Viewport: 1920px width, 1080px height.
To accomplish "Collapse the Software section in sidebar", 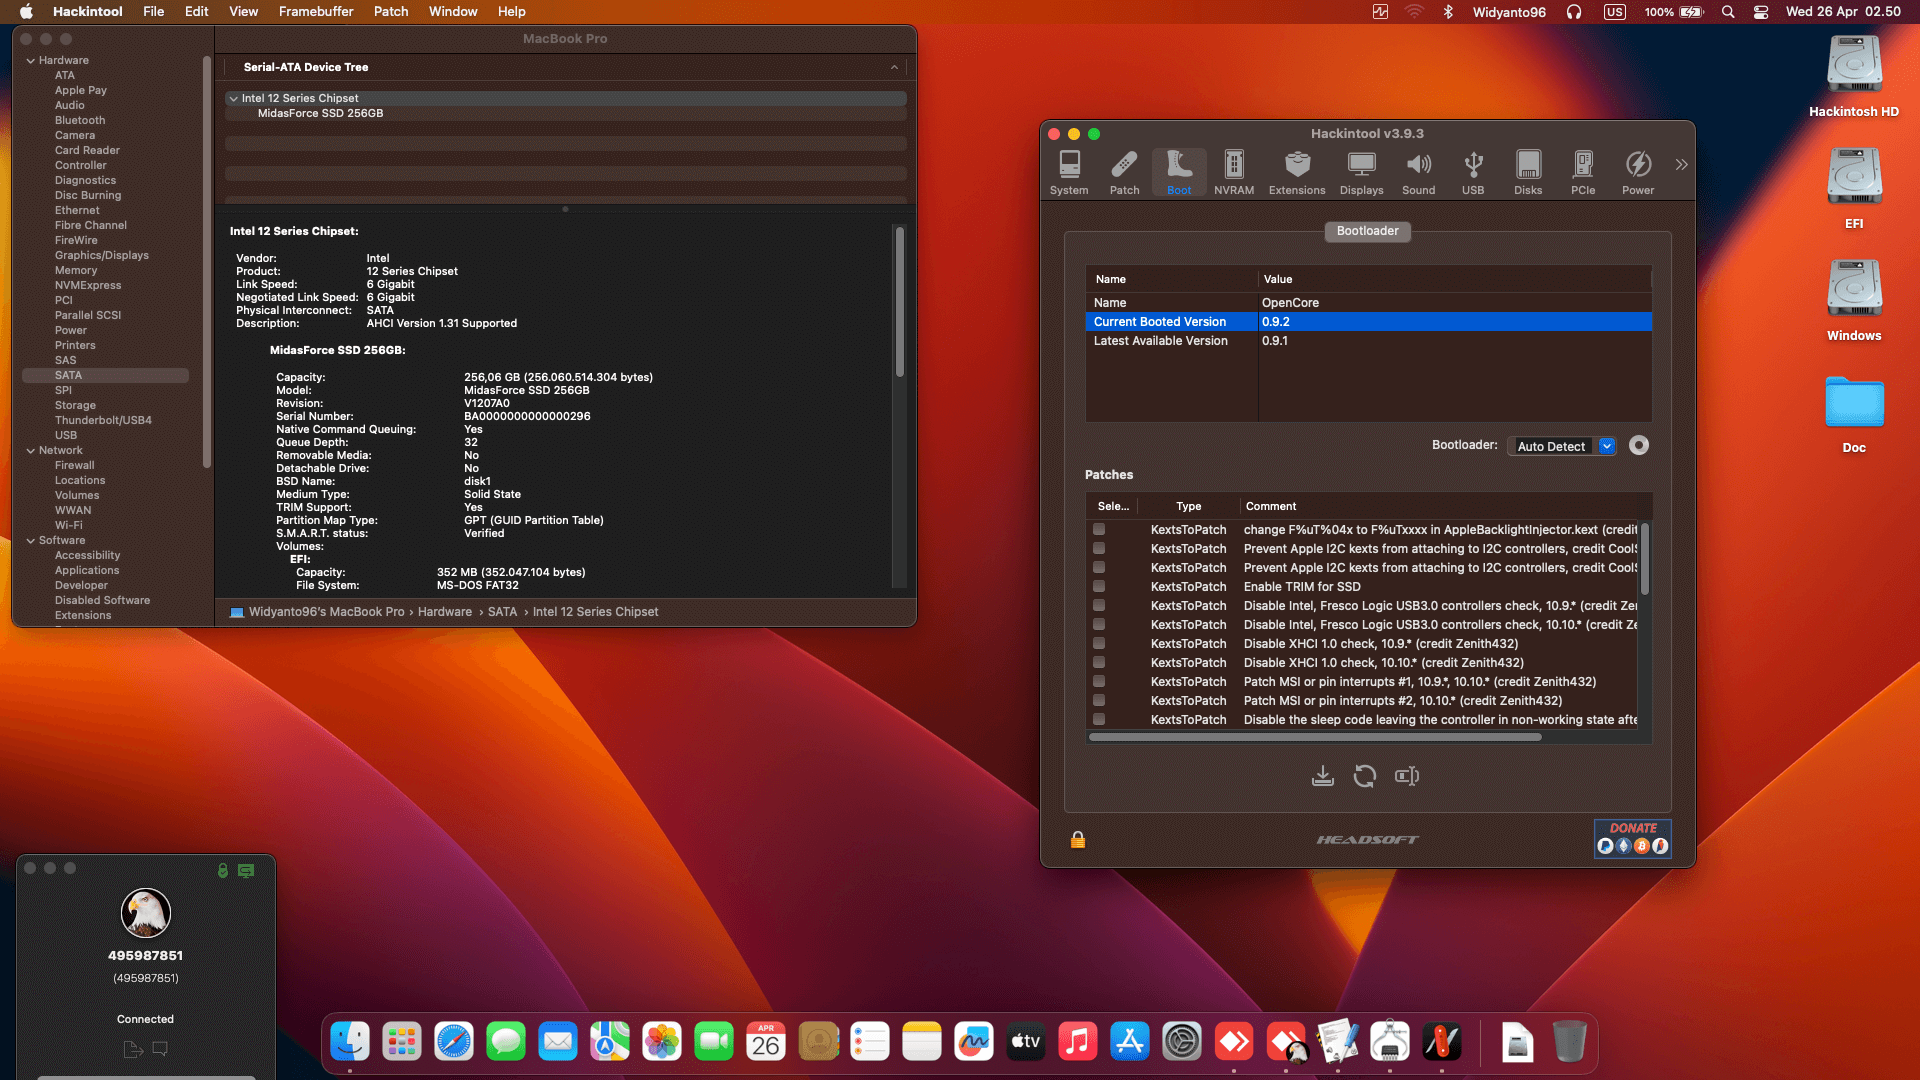I will point(30,541).
